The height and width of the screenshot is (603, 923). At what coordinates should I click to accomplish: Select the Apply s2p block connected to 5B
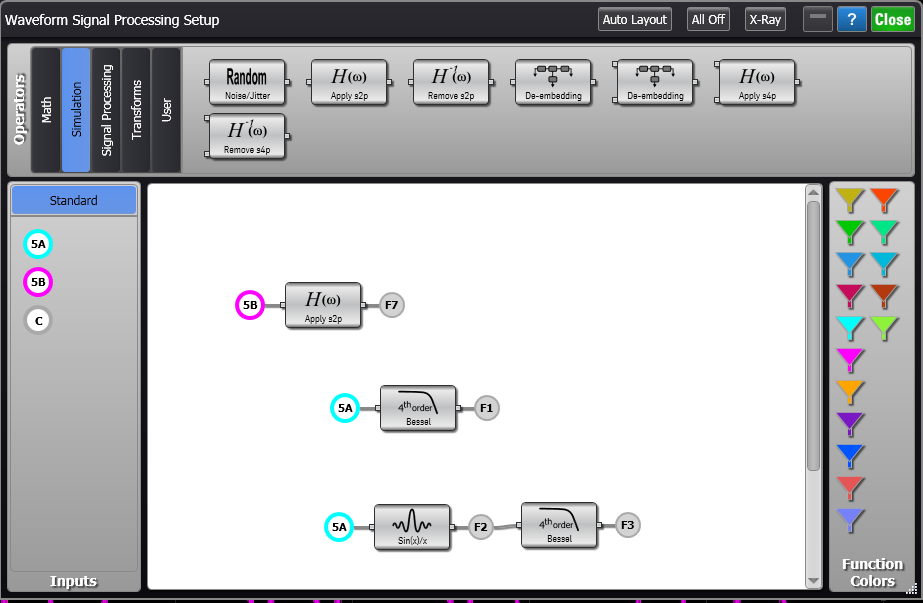[323, 305]
